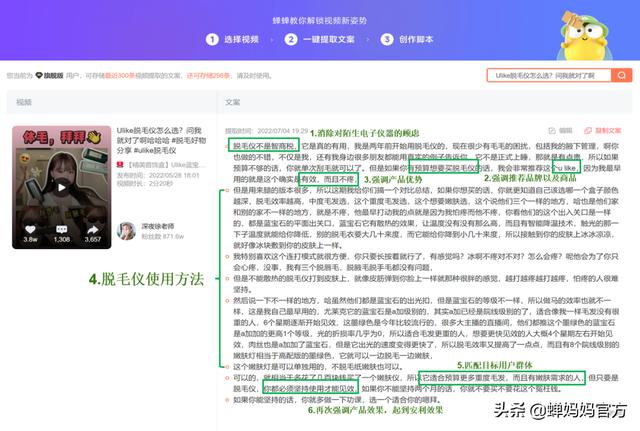
Task: Click the share arrow icon on video
Action: pos(91,228)
